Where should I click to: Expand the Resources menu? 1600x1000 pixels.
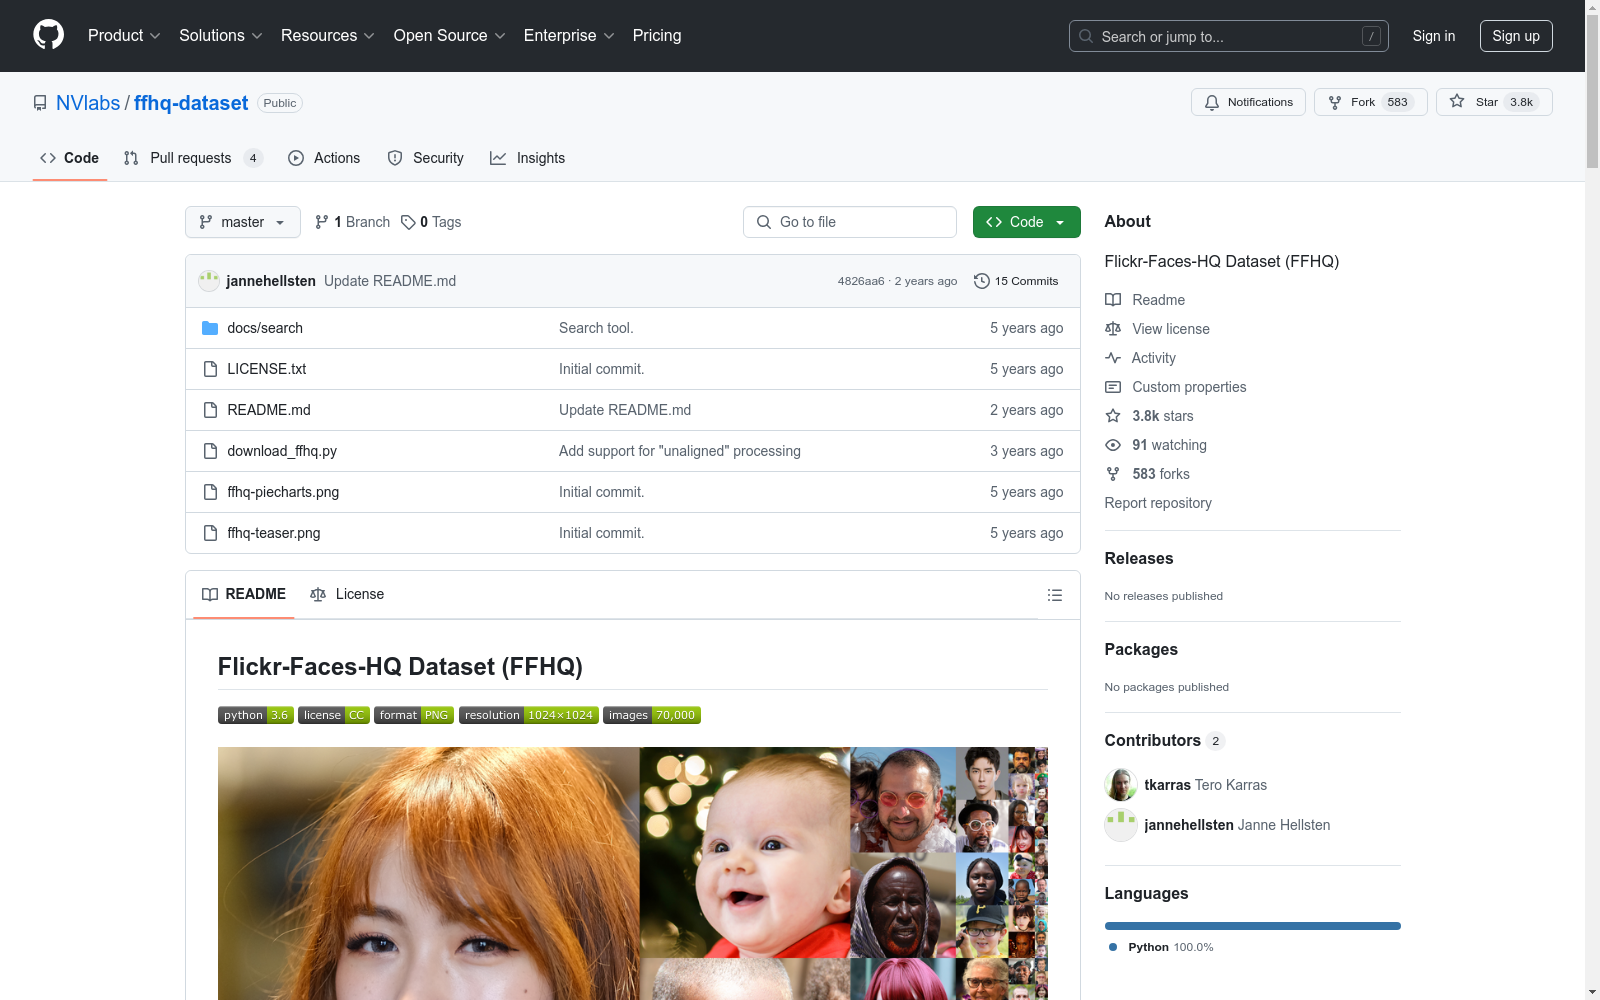pyautogui.click(x=328, y=35)
